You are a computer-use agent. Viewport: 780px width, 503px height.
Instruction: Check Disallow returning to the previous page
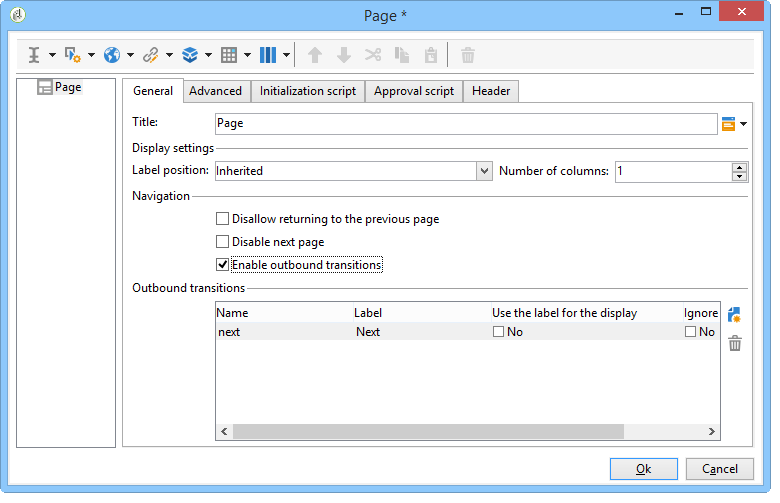coord(222,219)
